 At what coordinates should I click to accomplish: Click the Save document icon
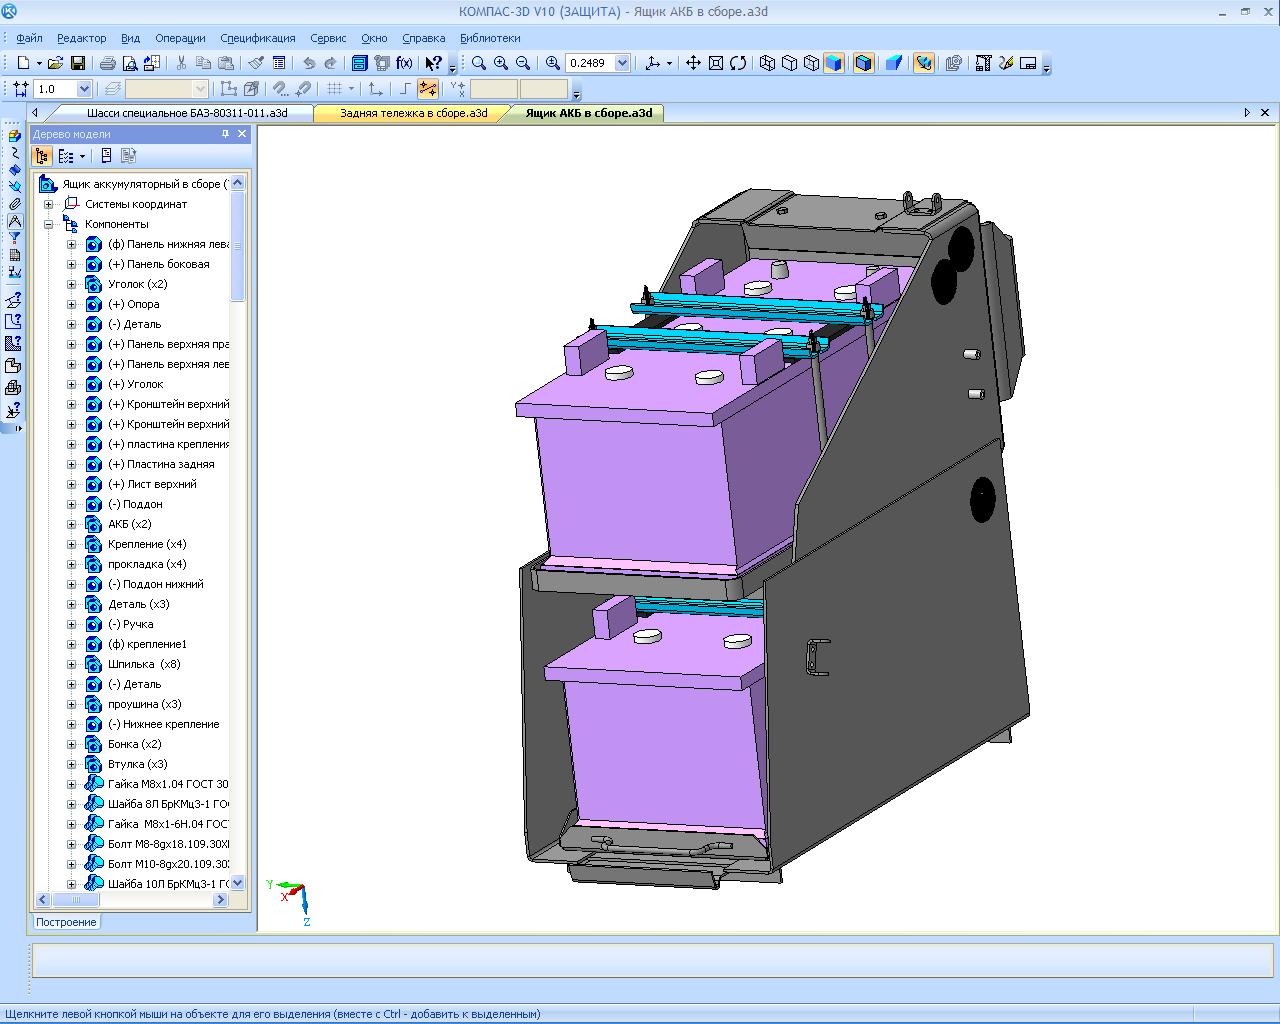77,63
